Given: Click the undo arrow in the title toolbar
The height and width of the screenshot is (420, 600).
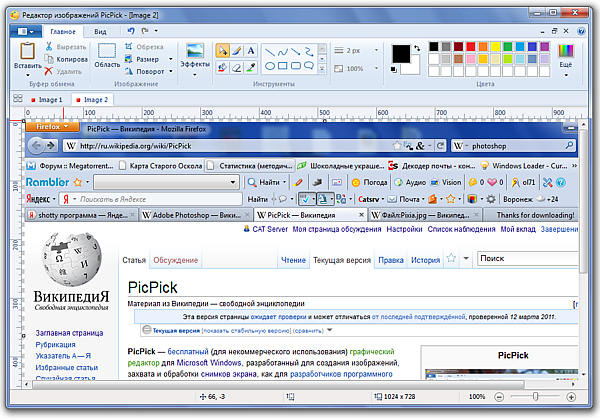Looking at the screenshot, I should 131,31.
